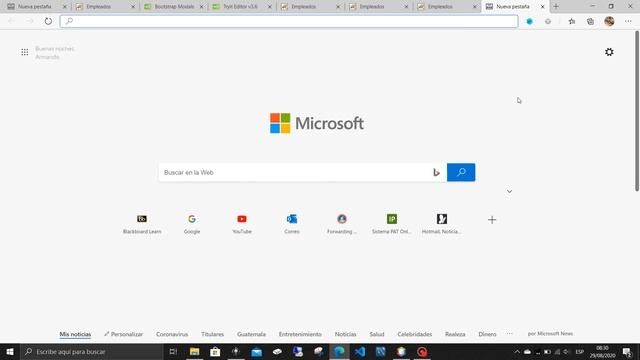Open the taskbar clock and date

coord(602,351)
